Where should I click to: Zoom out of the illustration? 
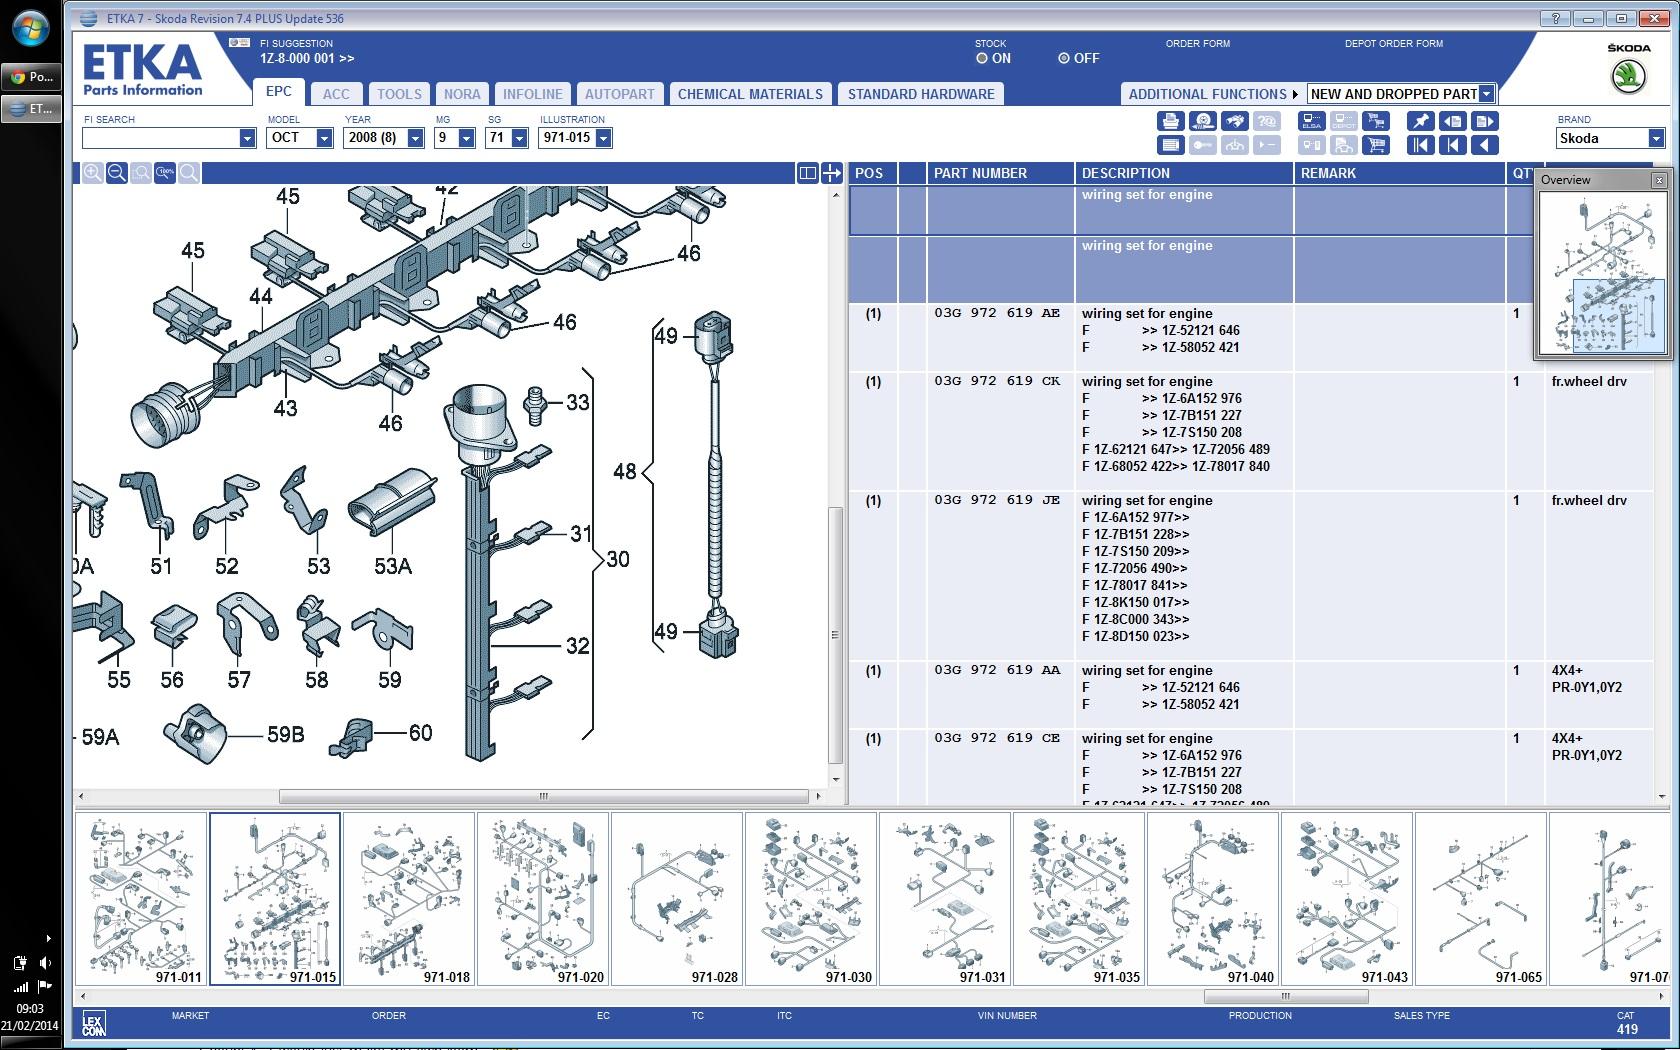(117, 173)
